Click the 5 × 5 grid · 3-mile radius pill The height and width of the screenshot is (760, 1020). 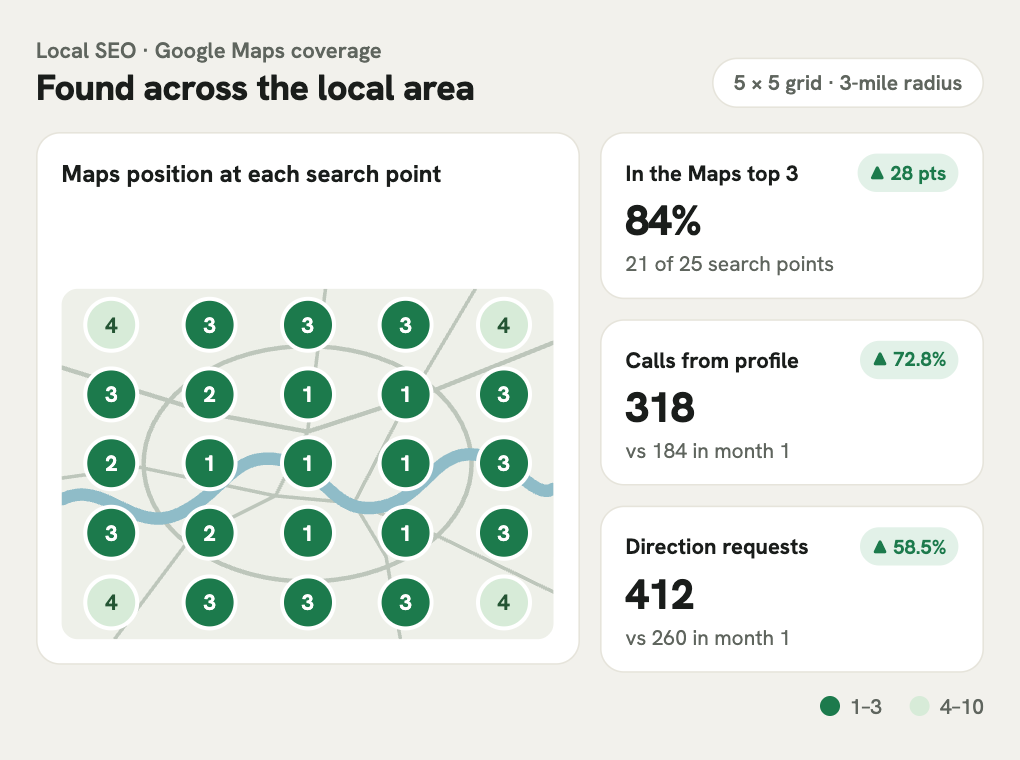coord(848,83)
